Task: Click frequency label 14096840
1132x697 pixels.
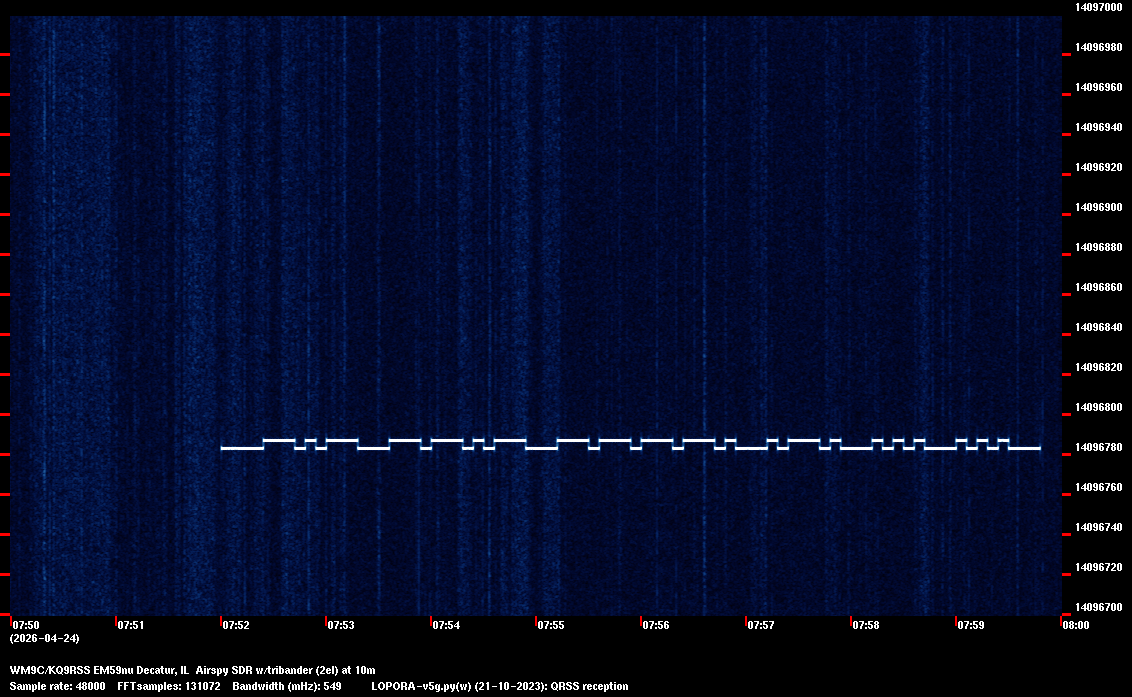Action: (1099, 327)
